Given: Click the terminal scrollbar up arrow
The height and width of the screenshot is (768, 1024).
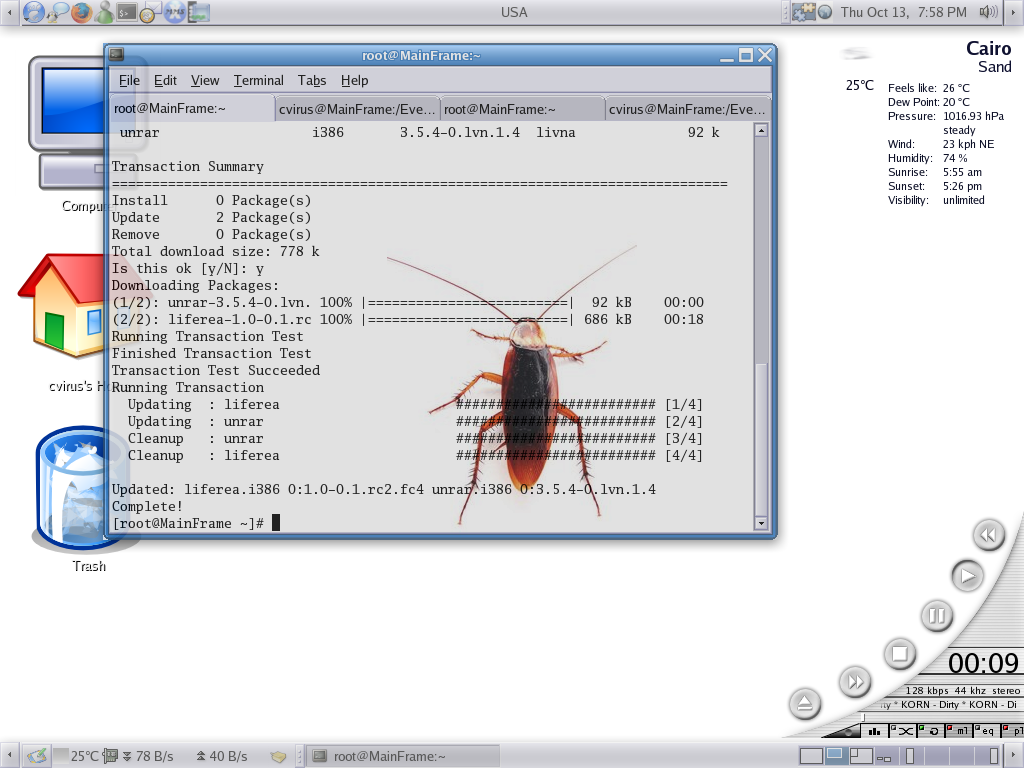Looking at the screenshot, I should 761,130.
